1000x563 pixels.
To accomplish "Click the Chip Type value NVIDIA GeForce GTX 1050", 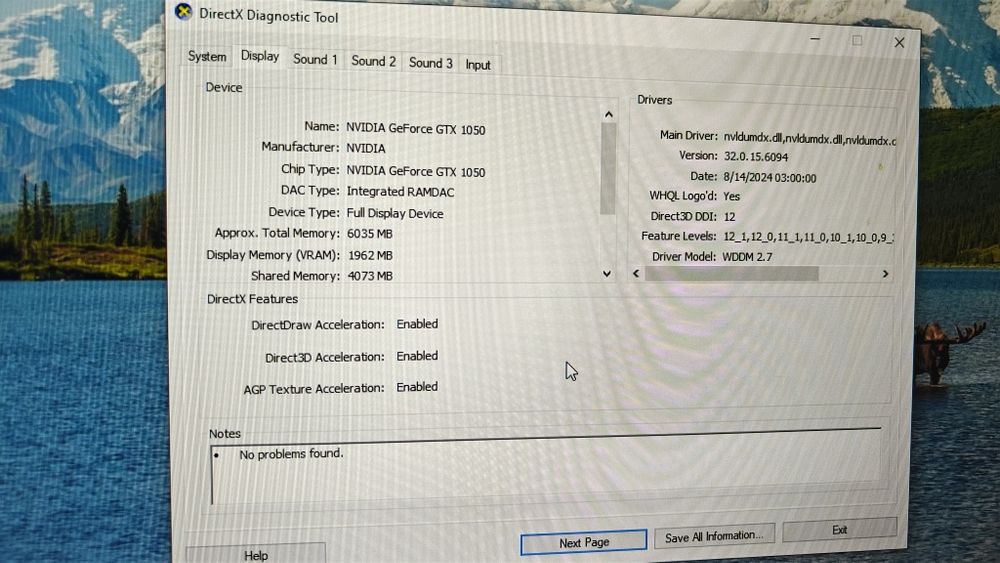I will pyautogui.click(x=416, y=171).
